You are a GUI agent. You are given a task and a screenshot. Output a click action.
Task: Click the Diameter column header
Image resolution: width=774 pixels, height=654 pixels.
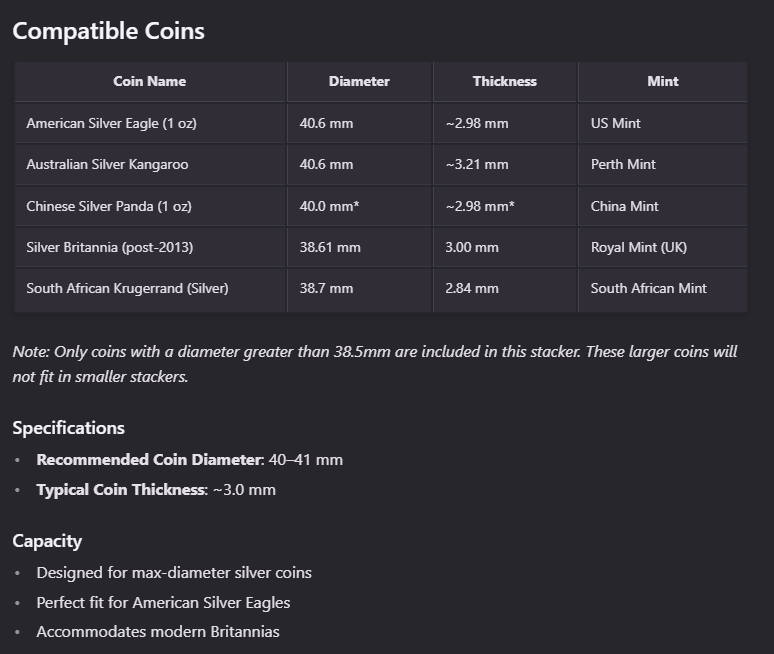[x=359, y=82]
